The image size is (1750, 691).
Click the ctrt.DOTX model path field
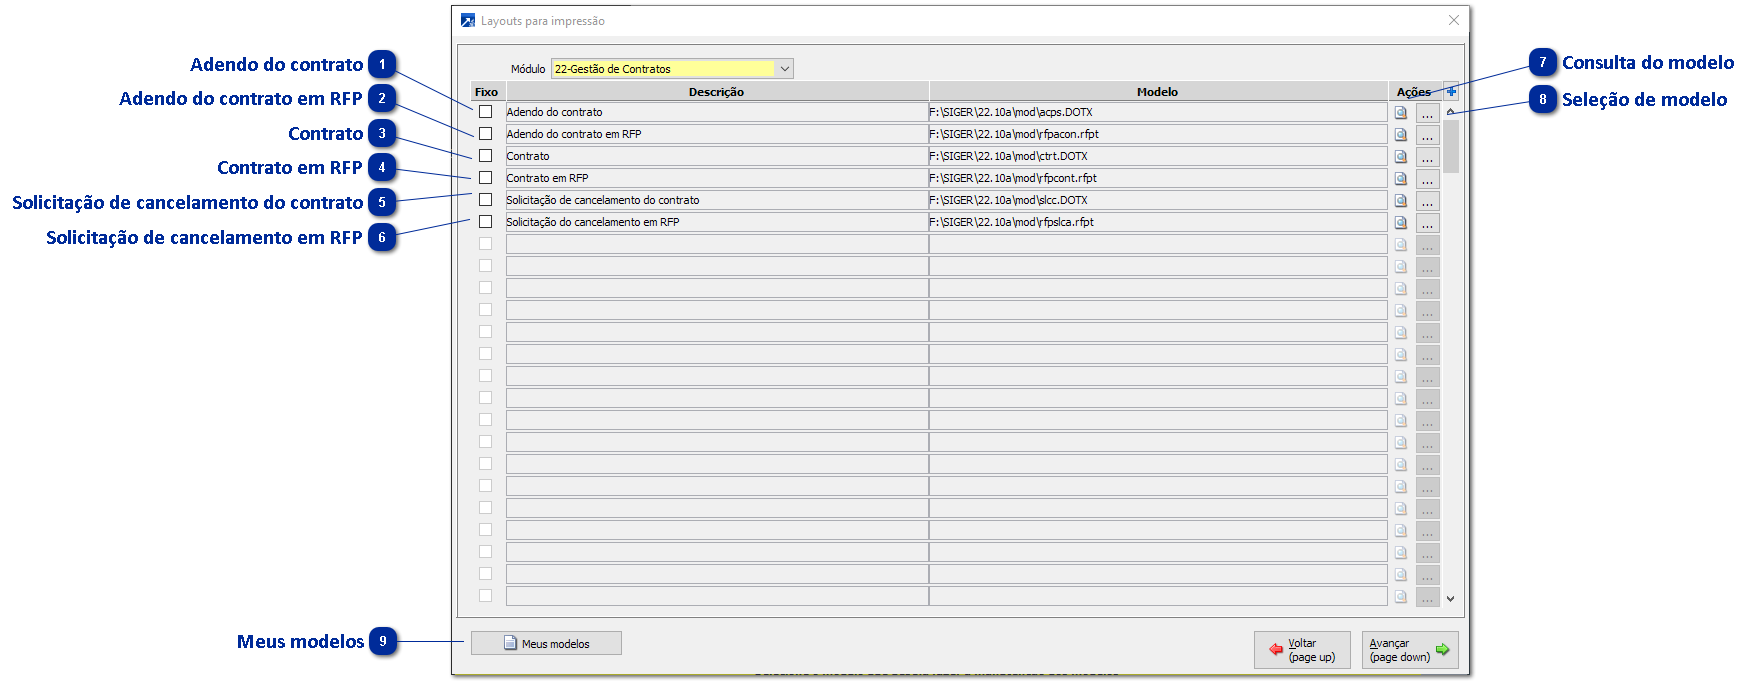[x=1158, y=156]
